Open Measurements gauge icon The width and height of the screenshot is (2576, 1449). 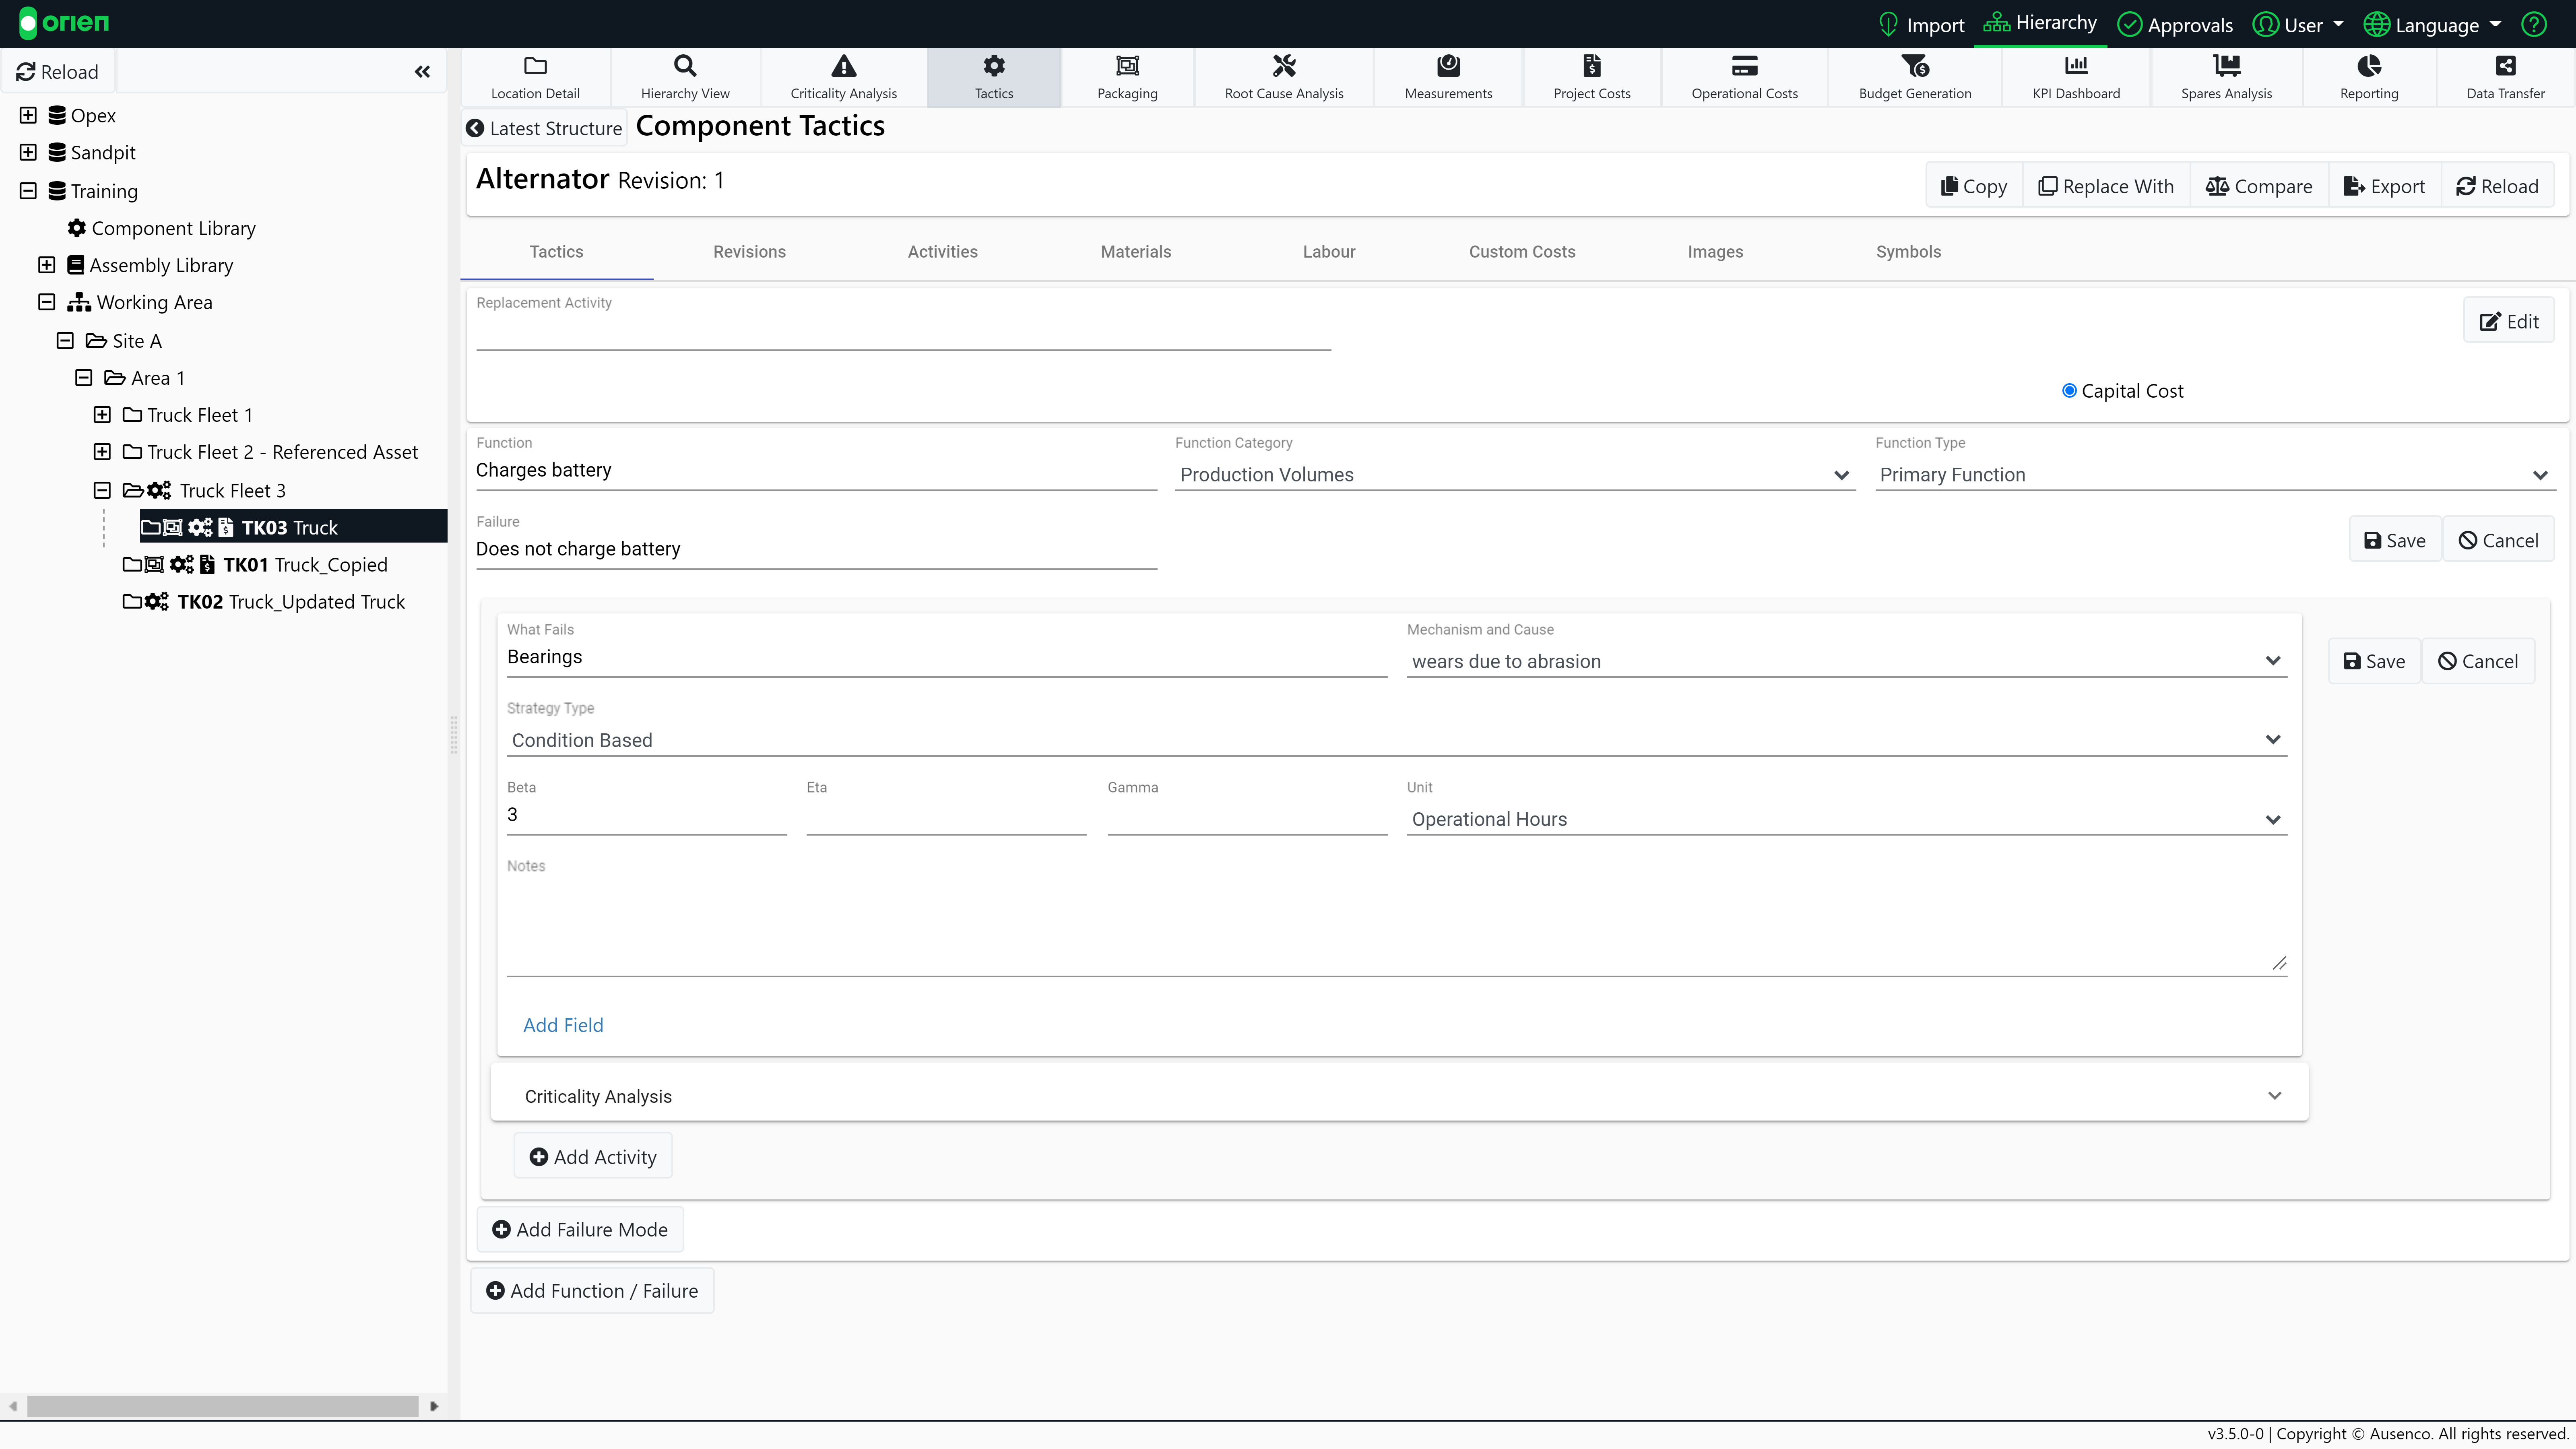(1448, 66)
